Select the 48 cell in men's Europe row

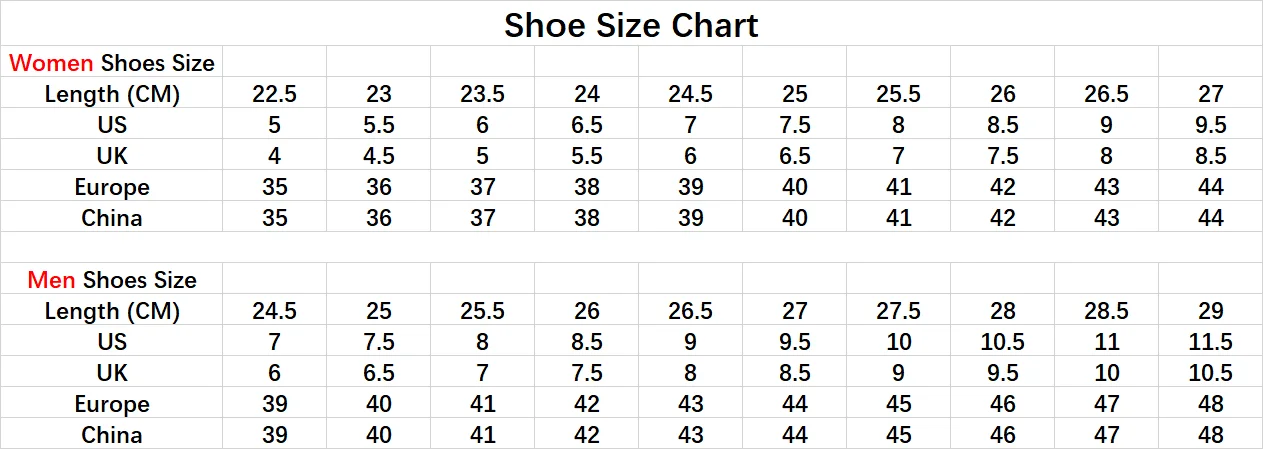tap(1210, 404)
